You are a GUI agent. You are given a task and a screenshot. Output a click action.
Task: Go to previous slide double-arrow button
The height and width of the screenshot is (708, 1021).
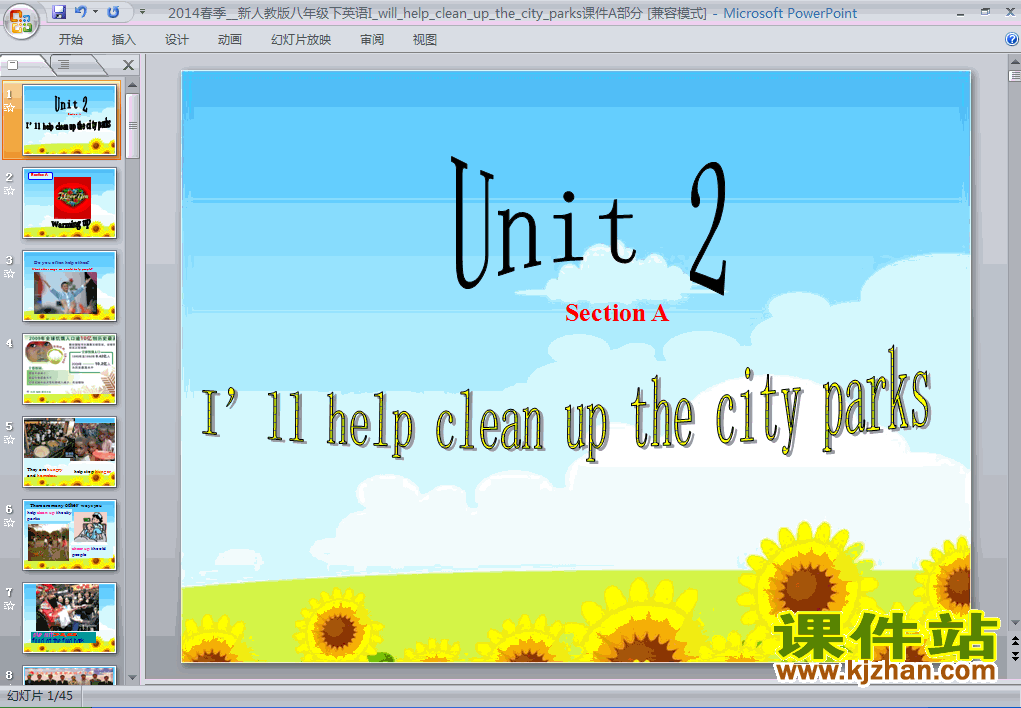pos(1014,643)
